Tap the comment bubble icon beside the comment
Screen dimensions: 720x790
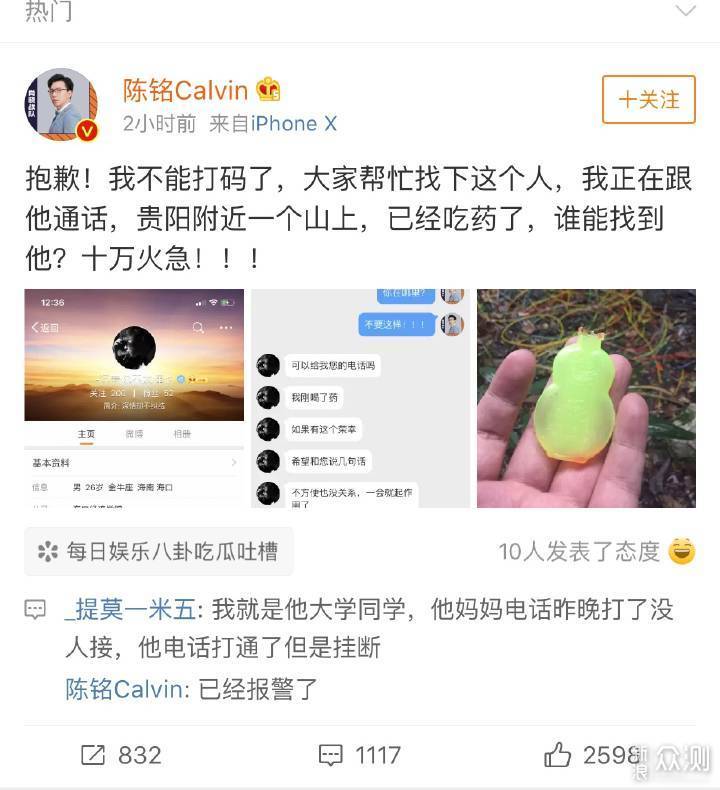[35, 610]
